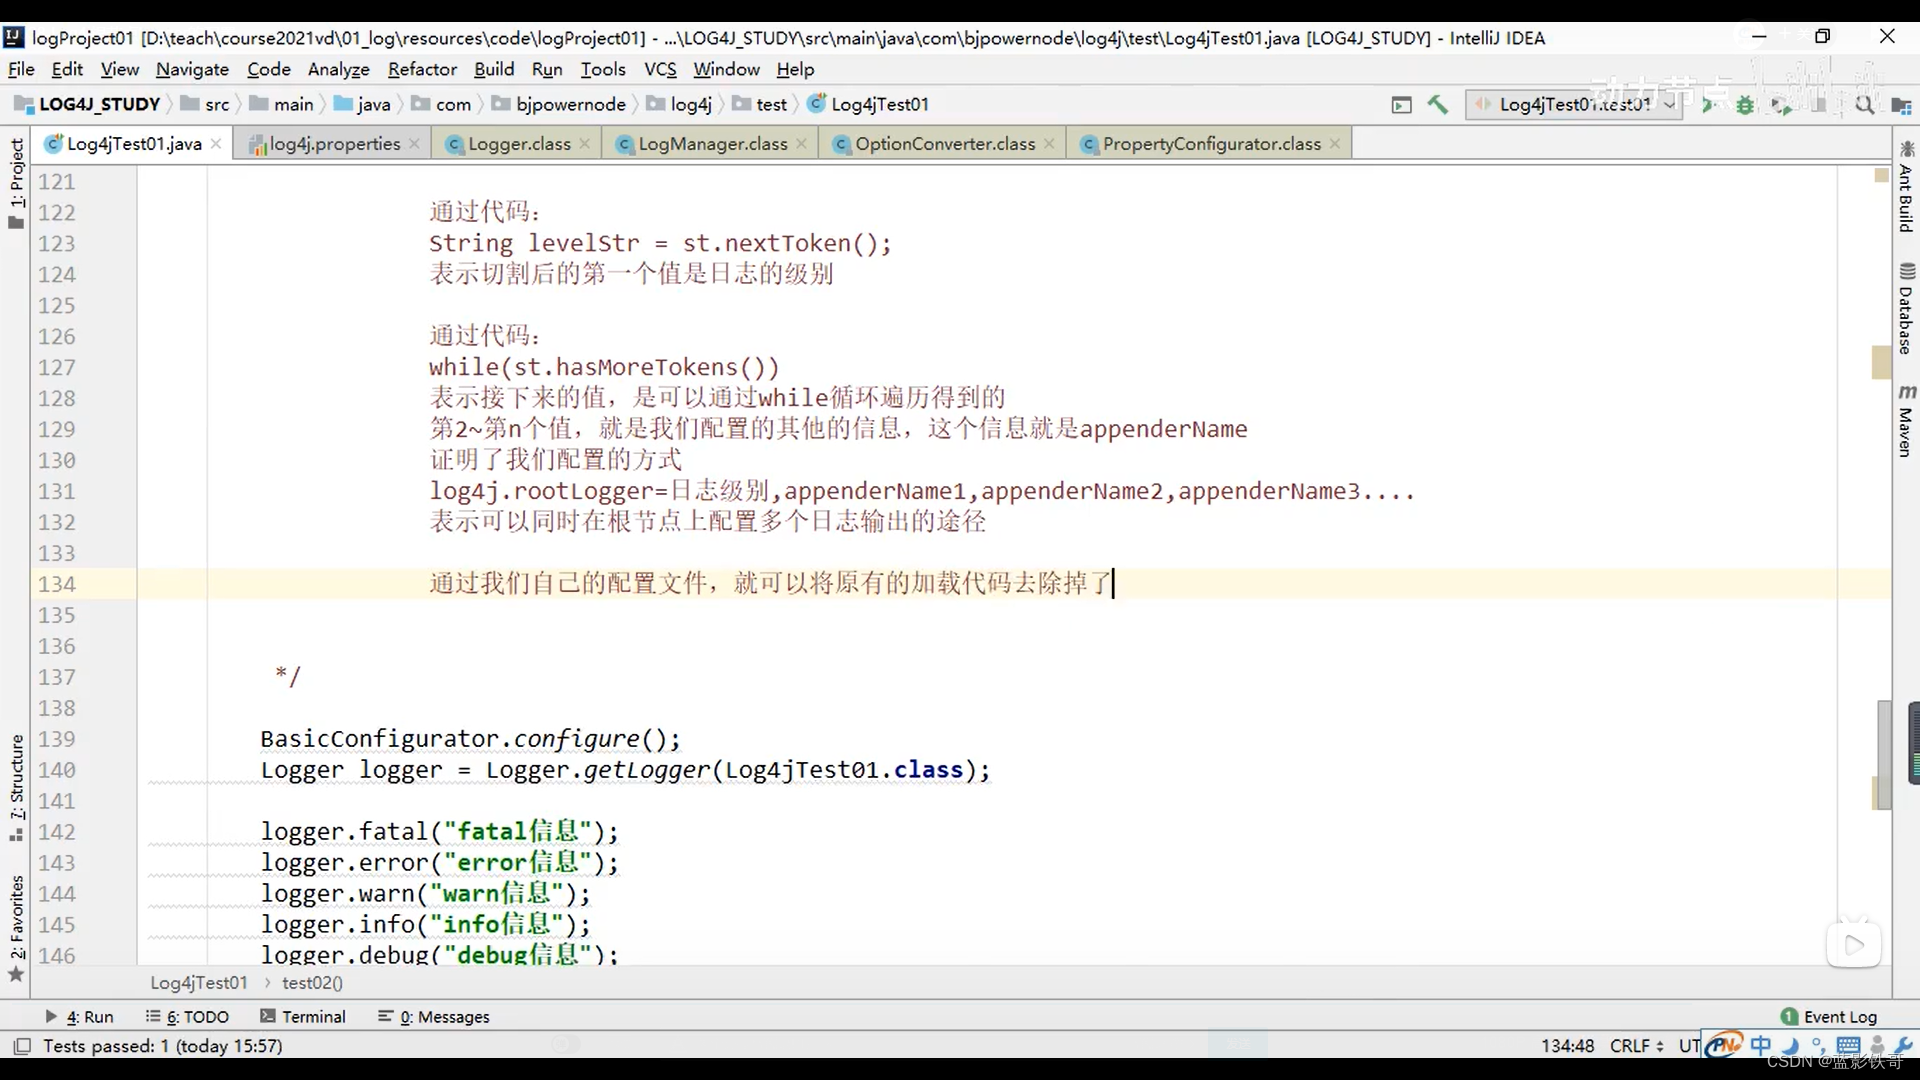
Task: Open the Analyze menu
Action: [339, 69]
